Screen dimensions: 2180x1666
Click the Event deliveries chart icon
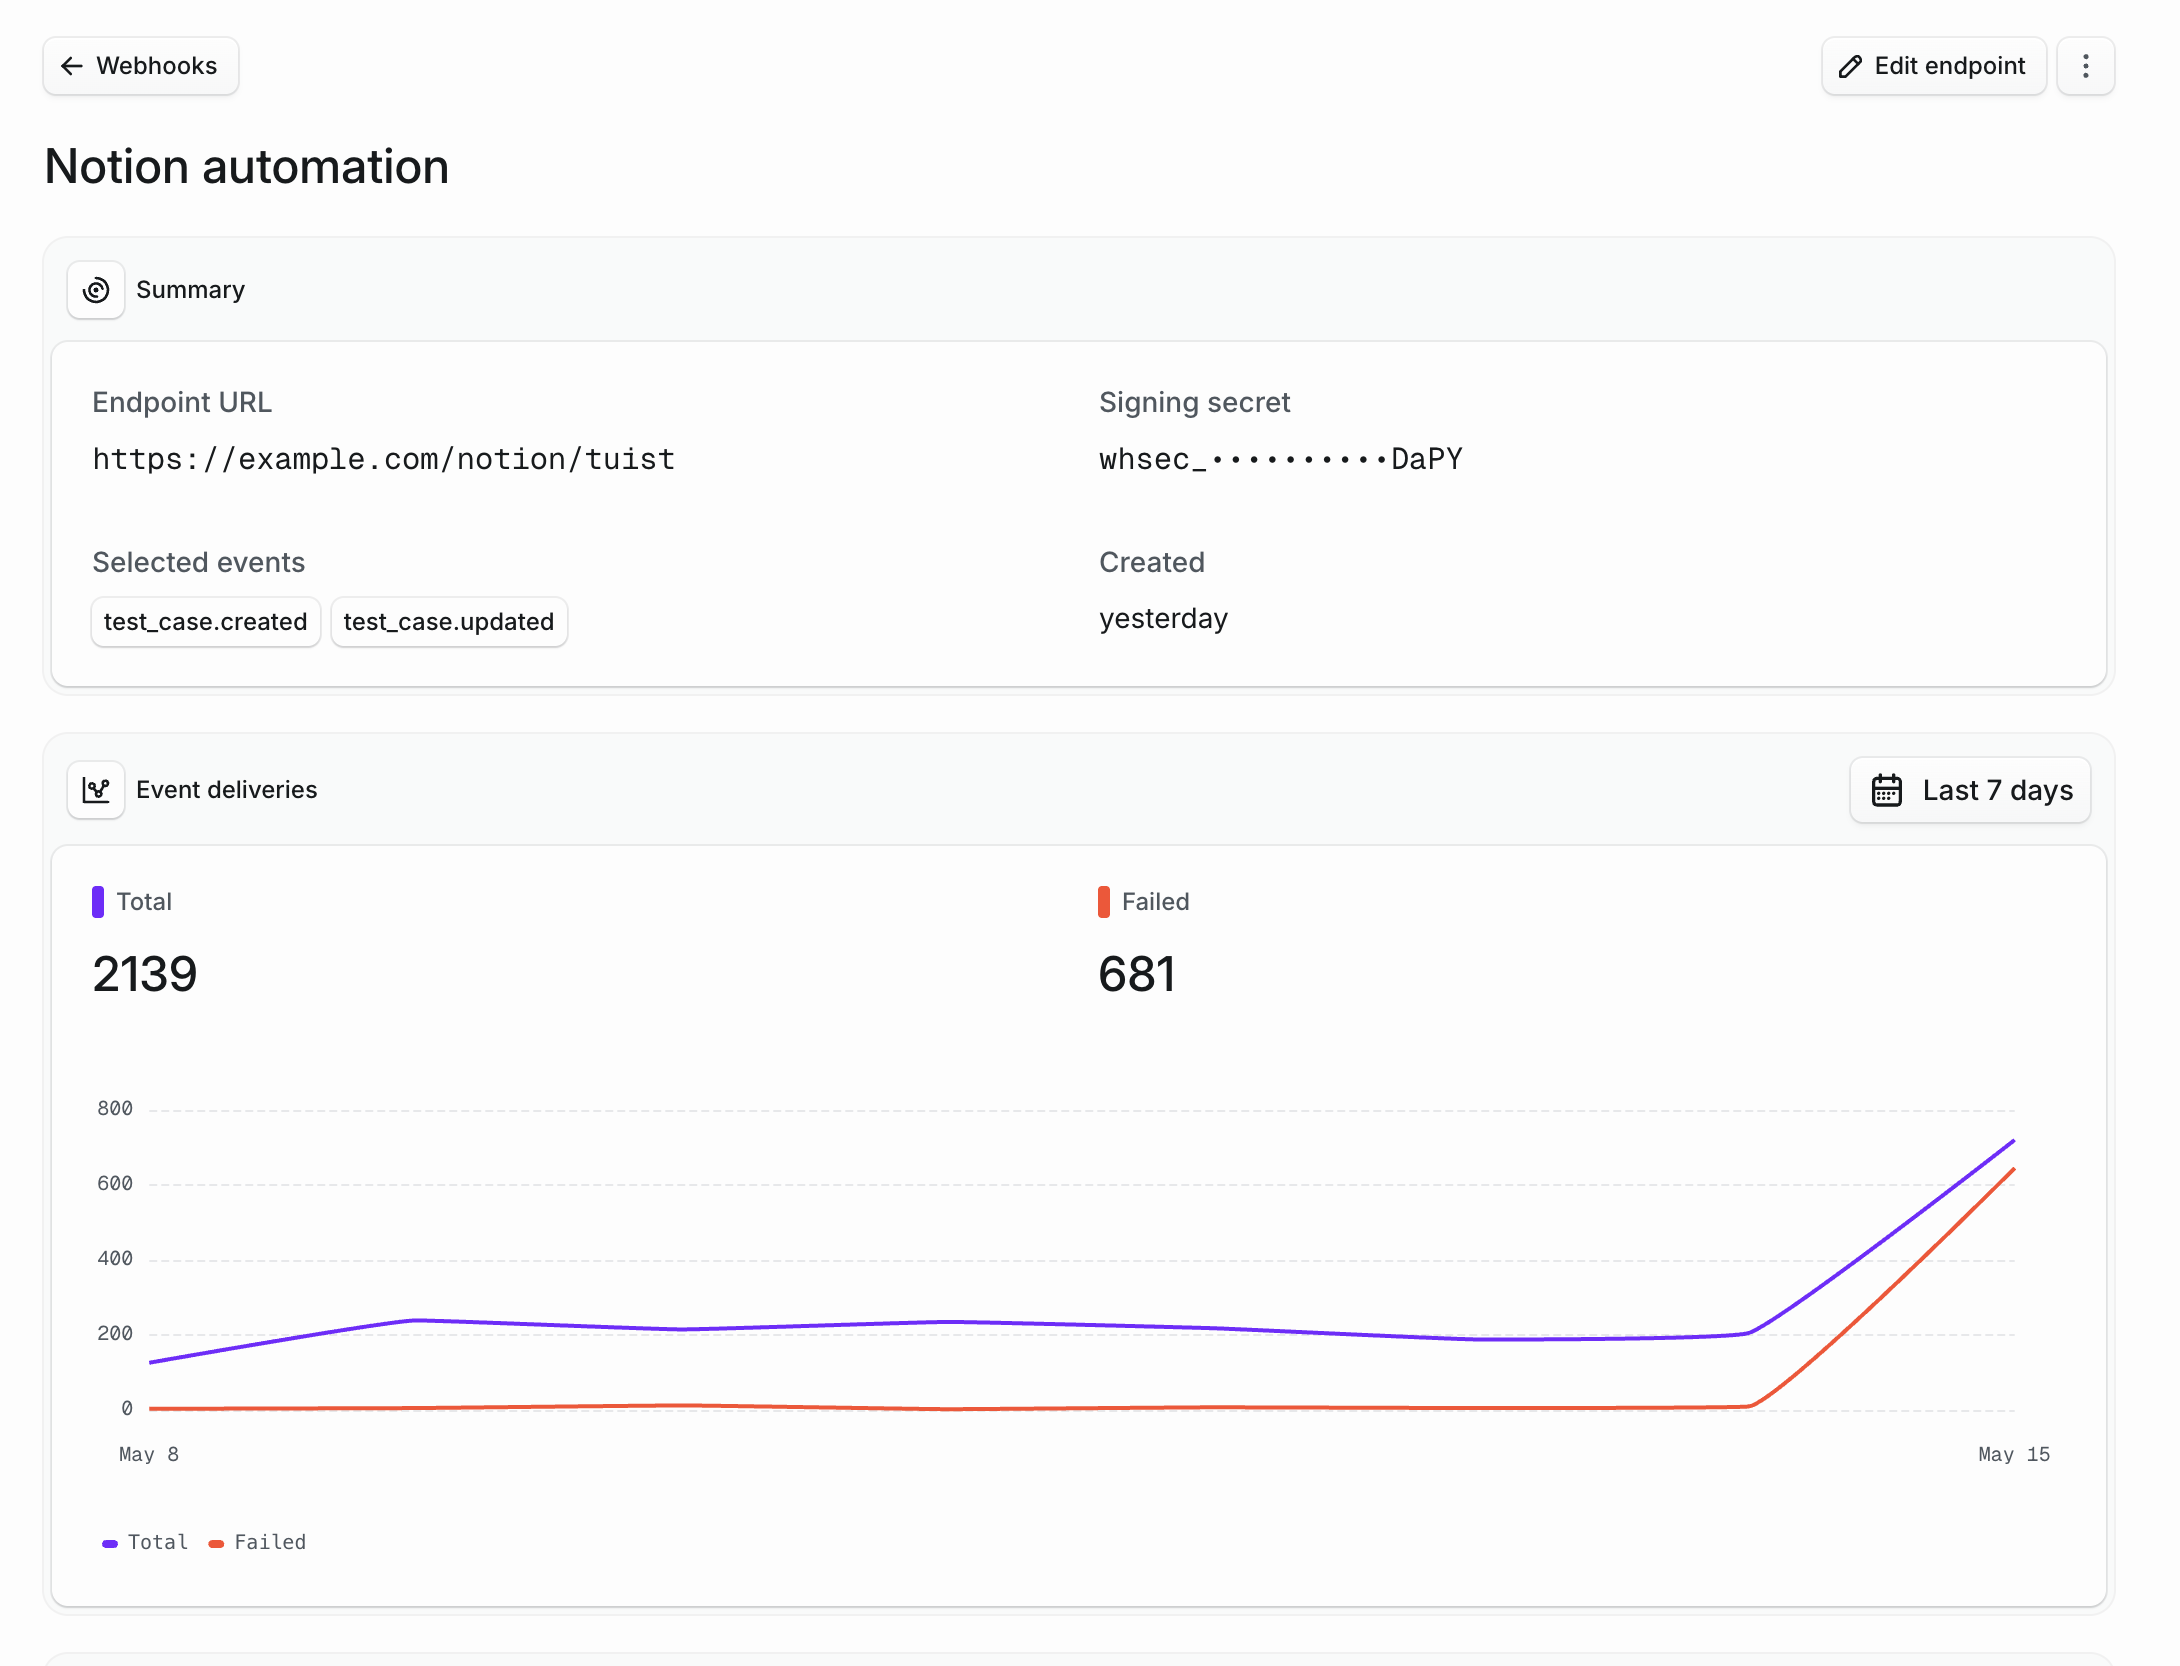pos(96,790)
